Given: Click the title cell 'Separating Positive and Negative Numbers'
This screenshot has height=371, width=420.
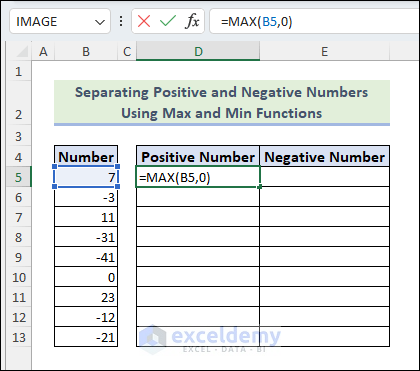Looking at the screenshot, I should tap(222, 102).
